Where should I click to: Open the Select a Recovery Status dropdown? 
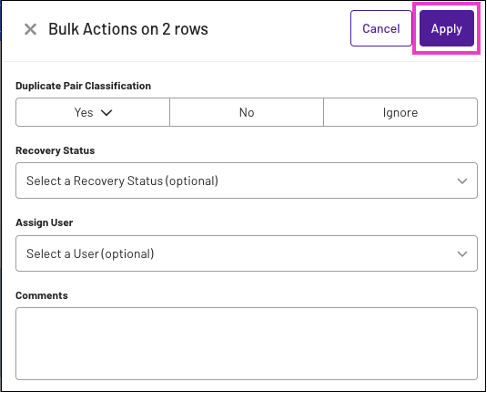(x=246, y=181)
